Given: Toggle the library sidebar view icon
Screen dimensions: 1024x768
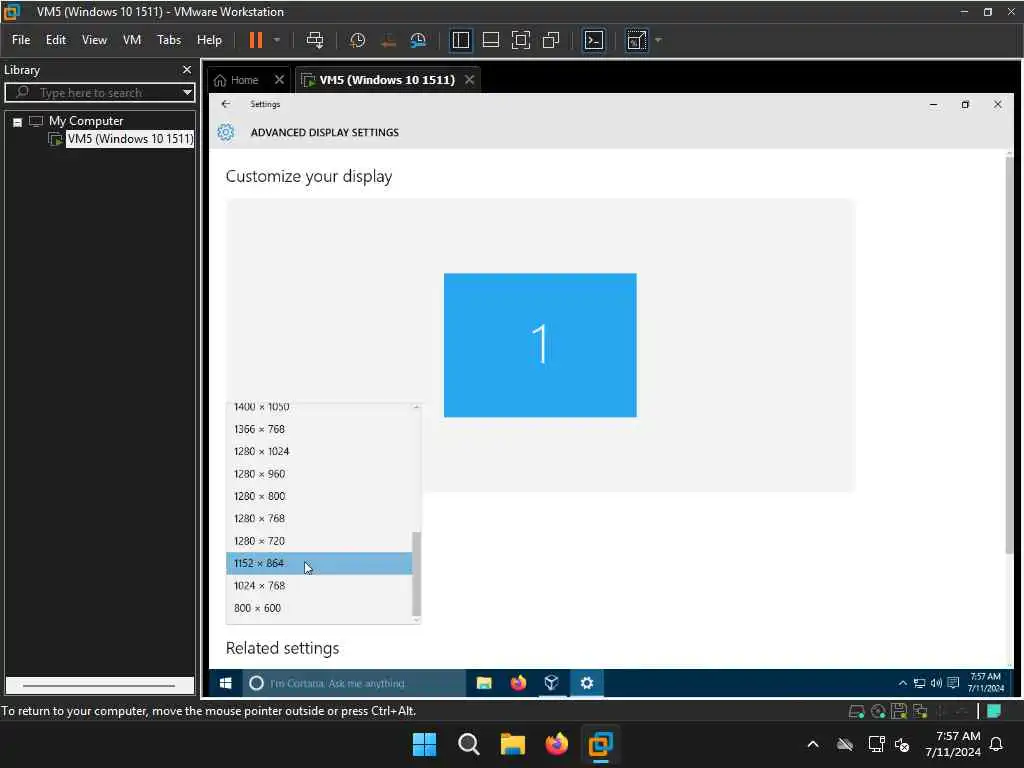Looking at the screenshot, I should 460,40.
